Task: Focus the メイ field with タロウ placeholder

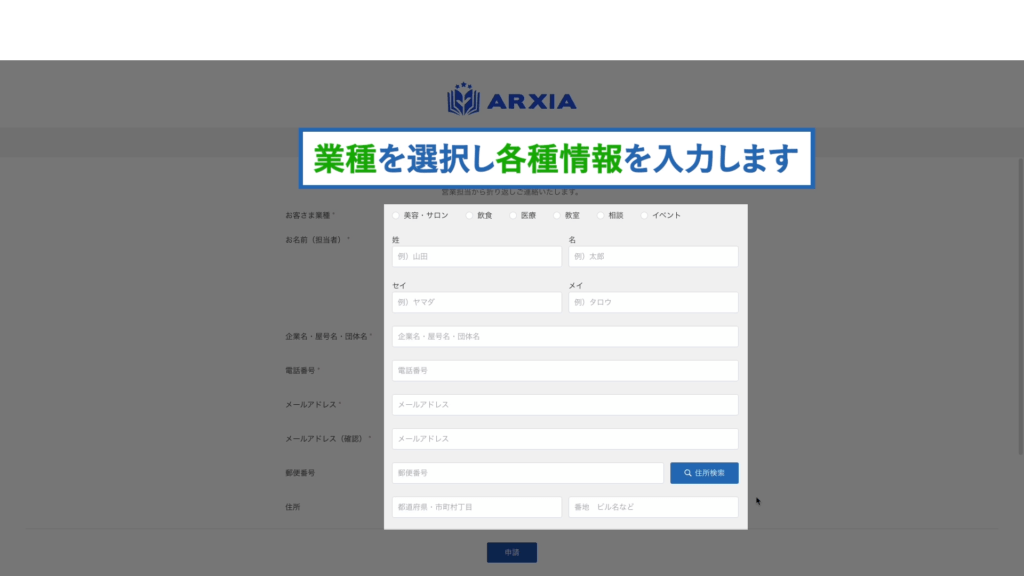Action: (653, 302)
